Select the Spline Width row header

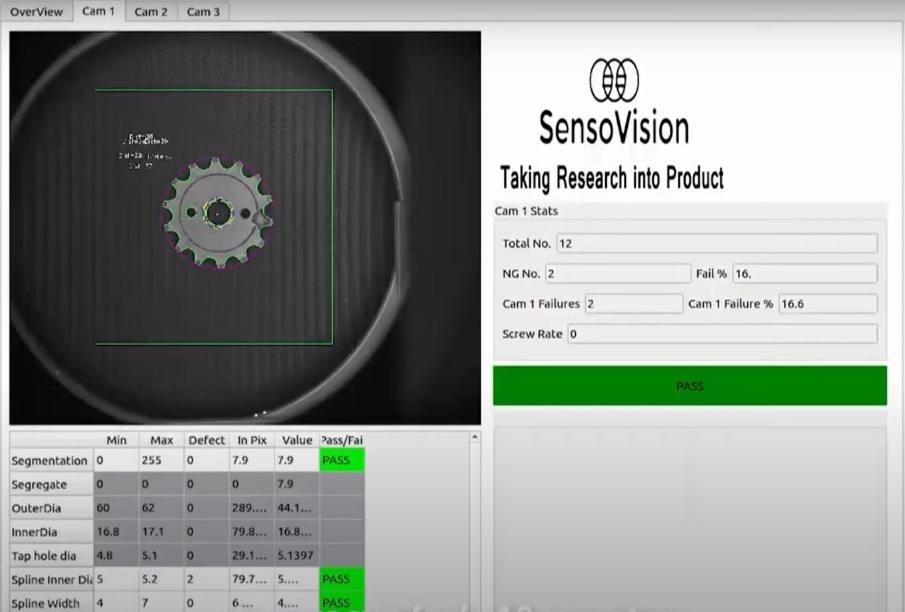click(x=51, y=602)
